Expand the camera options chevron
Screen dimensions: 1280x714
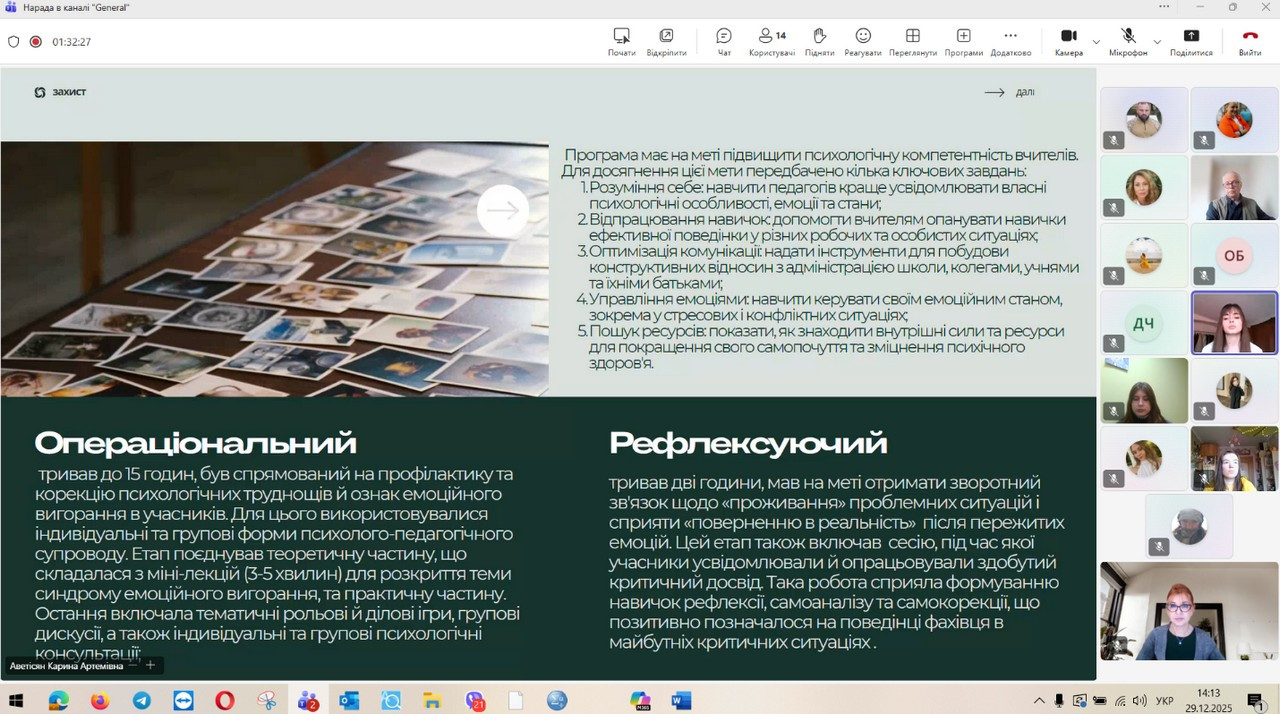tap(1096, 42)
